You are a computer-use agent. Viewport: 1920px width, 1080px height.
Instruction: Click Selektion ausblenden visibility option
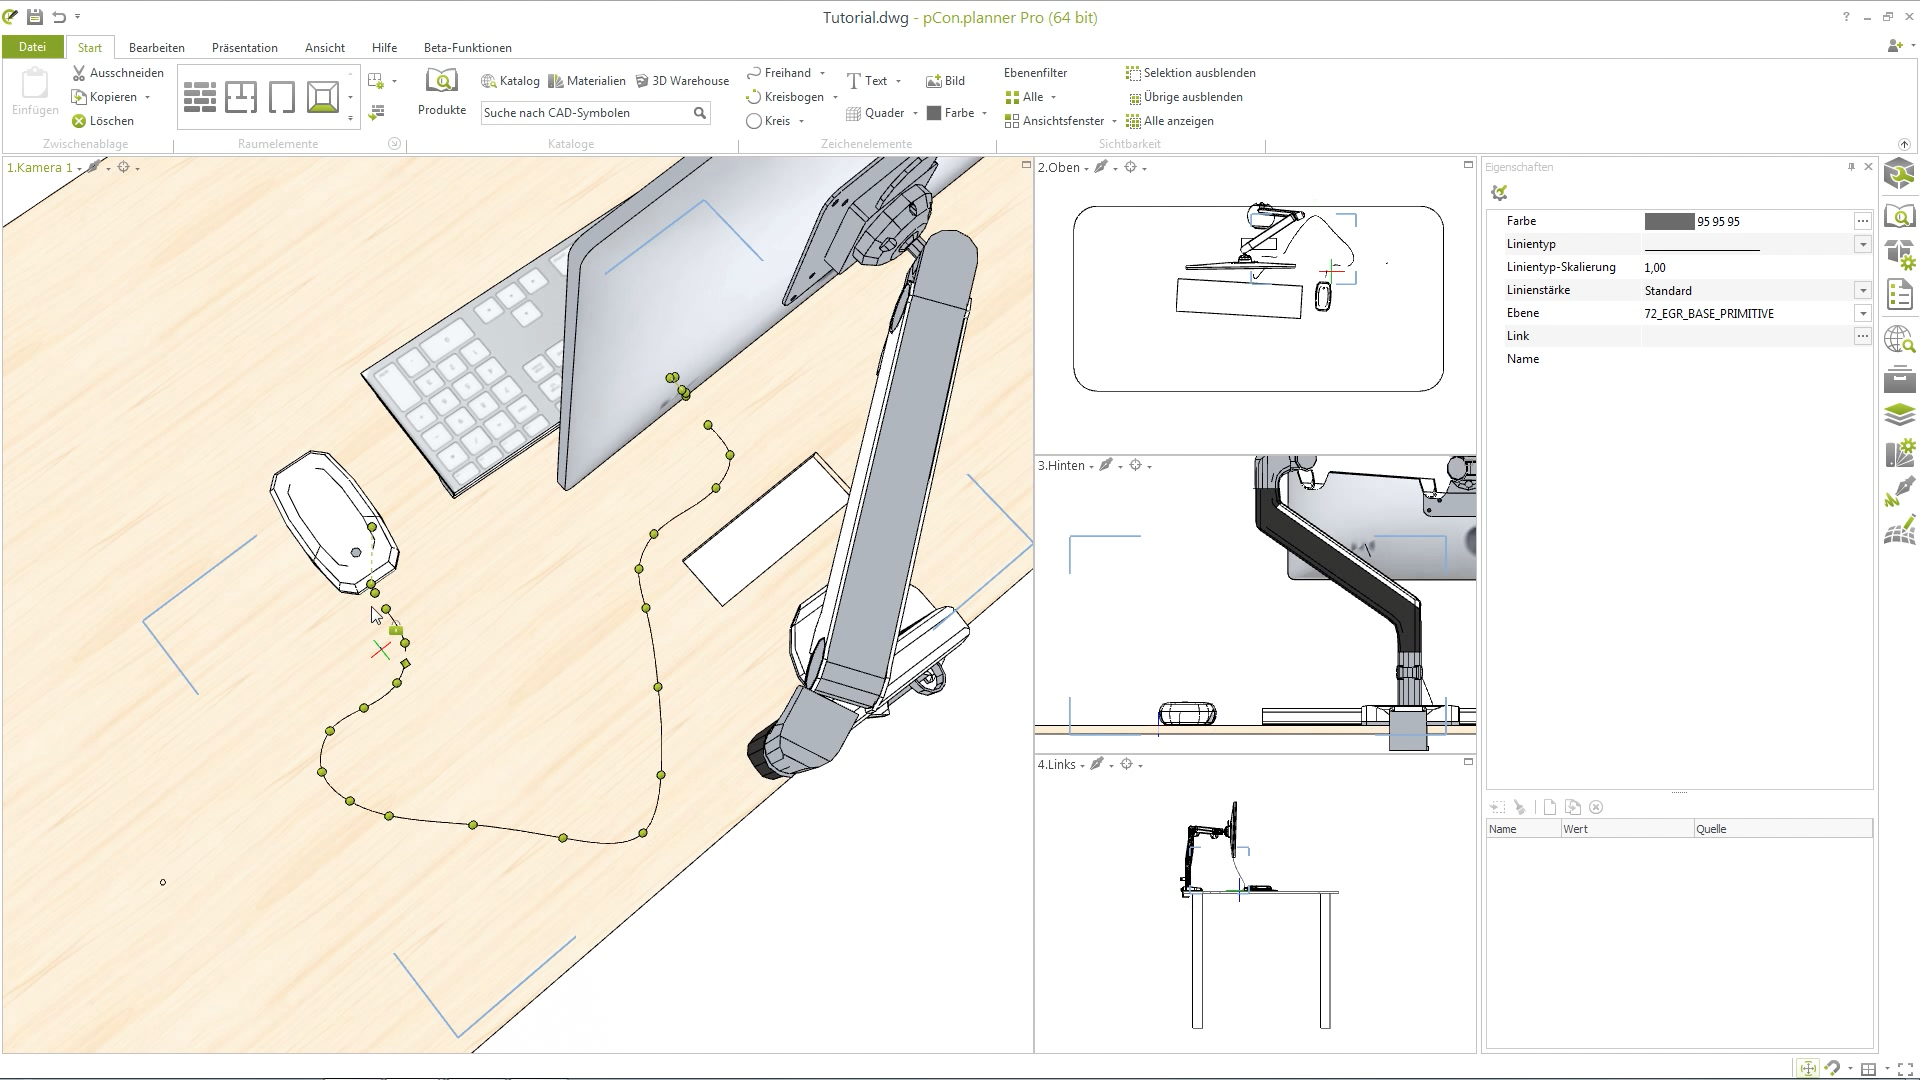(x=1190, y=73)
